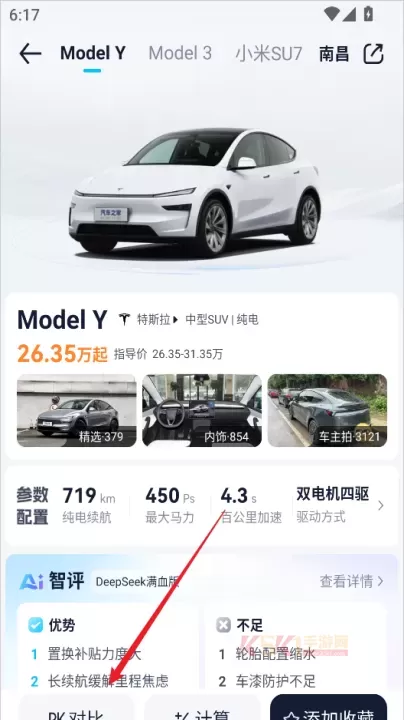Tap the Wi-Fi status icon
Screen dimensions: 404x720
(x=331, y=14)
